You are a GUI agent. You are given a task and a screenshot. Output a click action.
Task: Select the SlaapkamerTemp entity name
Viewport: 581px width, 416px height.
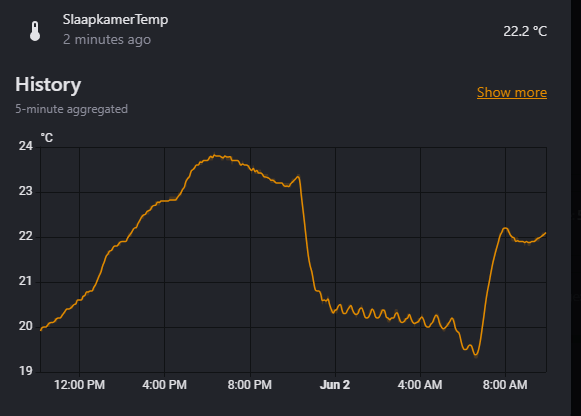click(115, 19)
